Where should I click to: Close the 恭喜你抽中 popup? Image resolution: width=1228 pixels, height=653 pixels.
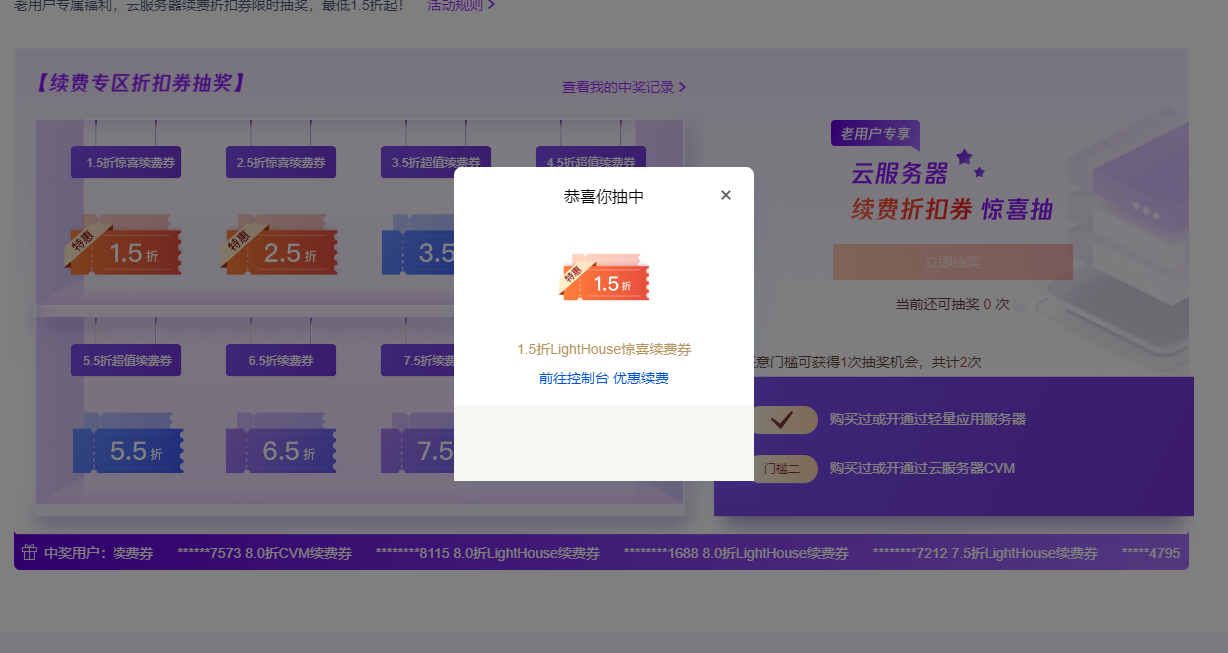[x=726, y=195]
